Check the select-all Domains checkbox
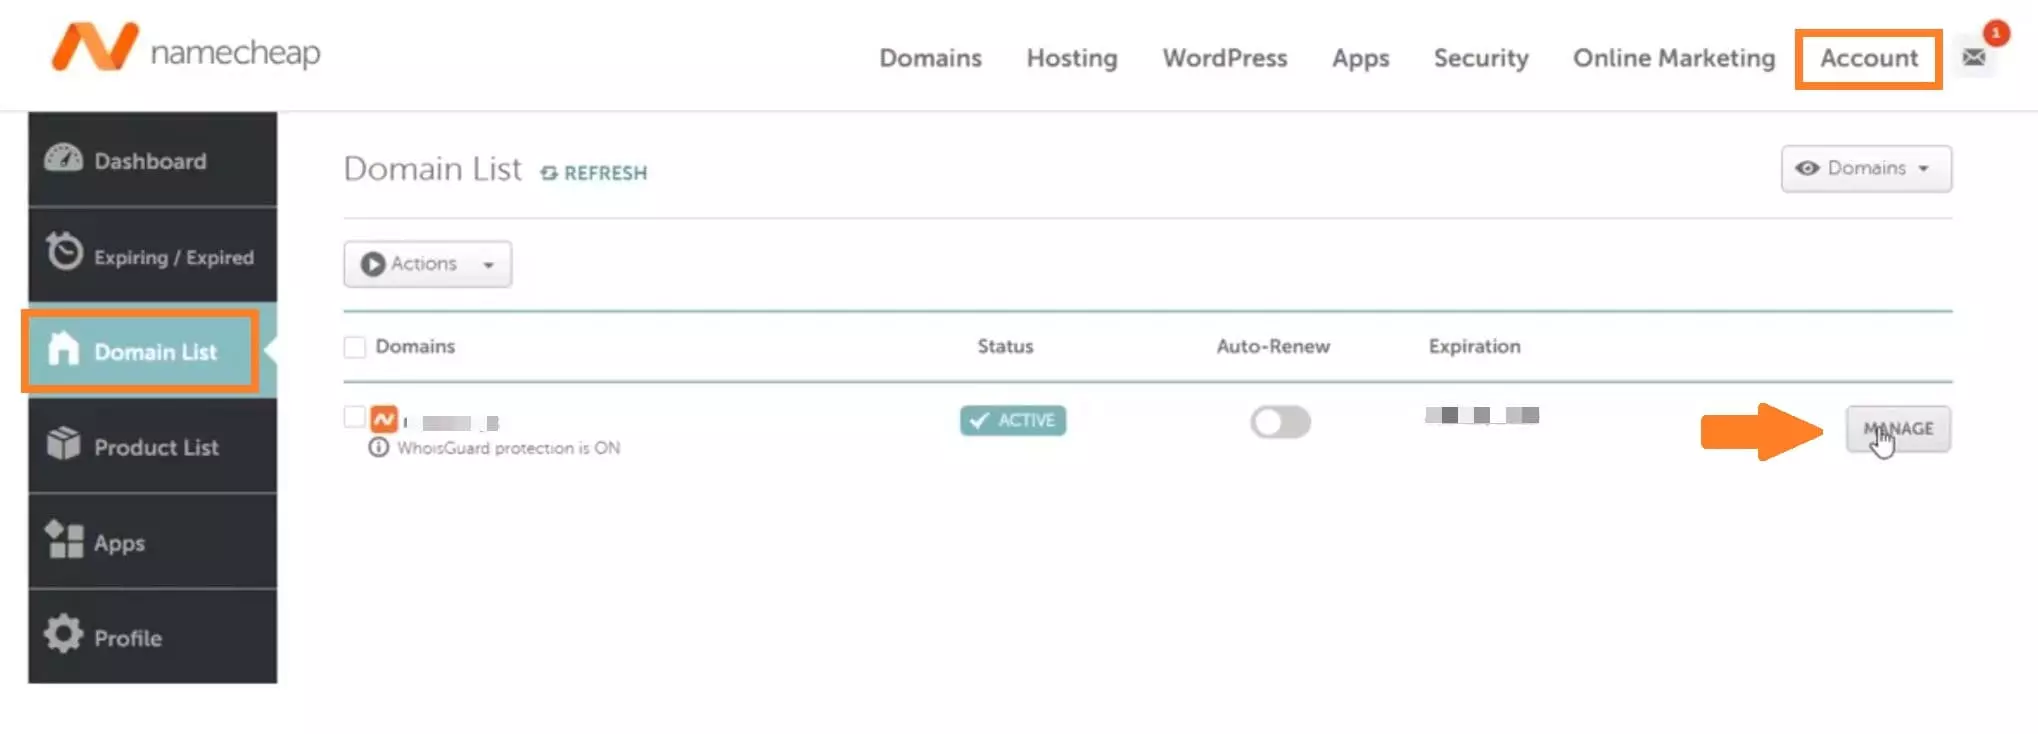 coord(354,347)
